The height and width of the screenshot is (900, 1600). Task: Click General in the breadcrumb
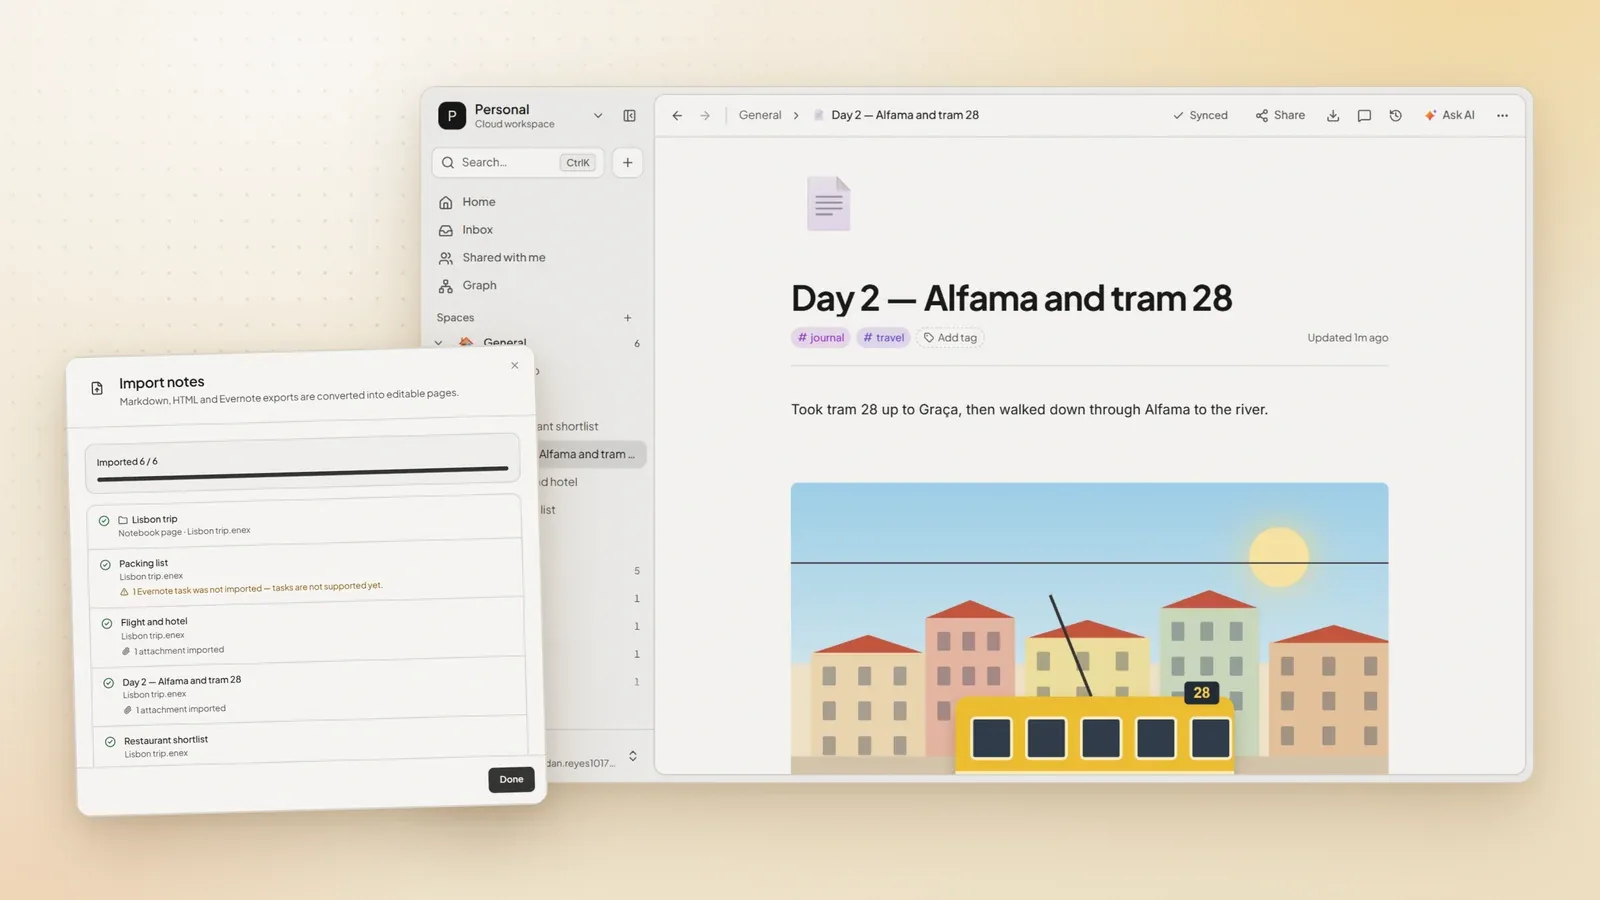760,116
